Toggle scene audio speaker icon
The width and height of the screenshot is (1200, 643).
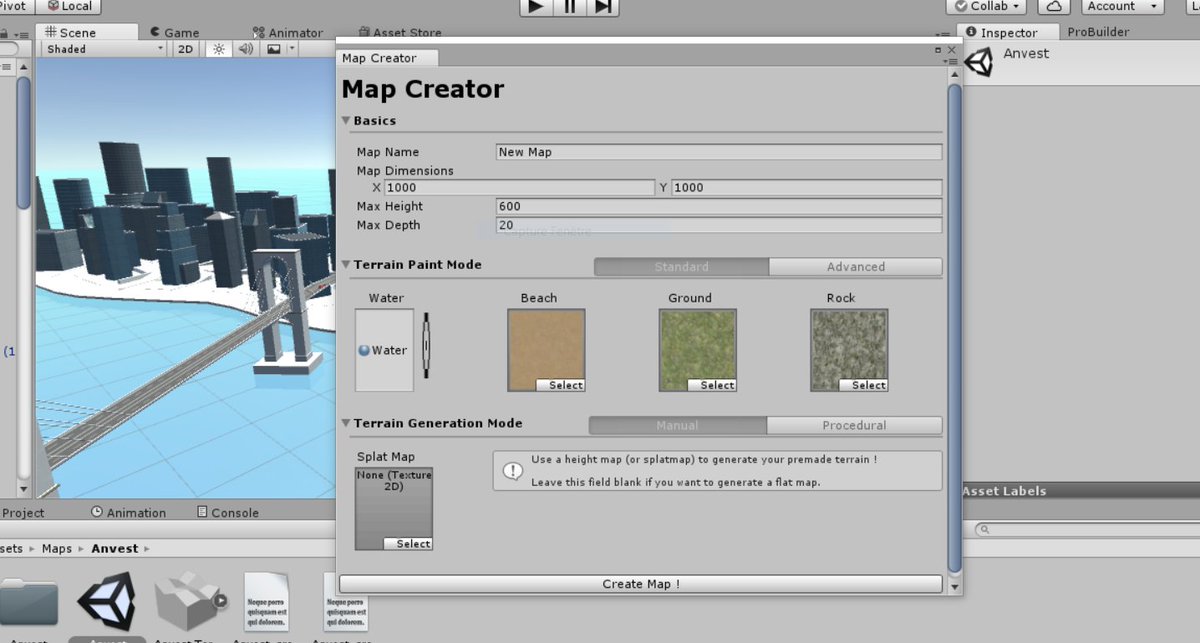(246, 49)
